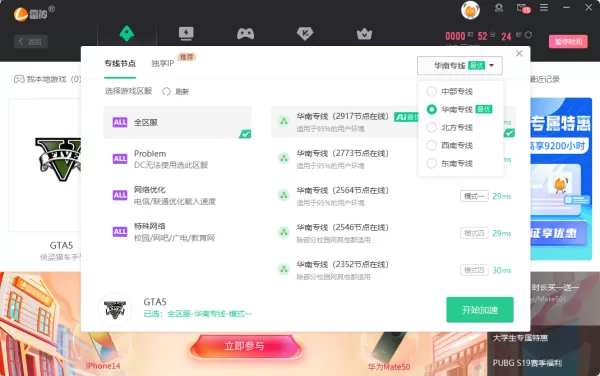
Task: Click the 暂停时间 pink button
Action: [x=568, y=41]
